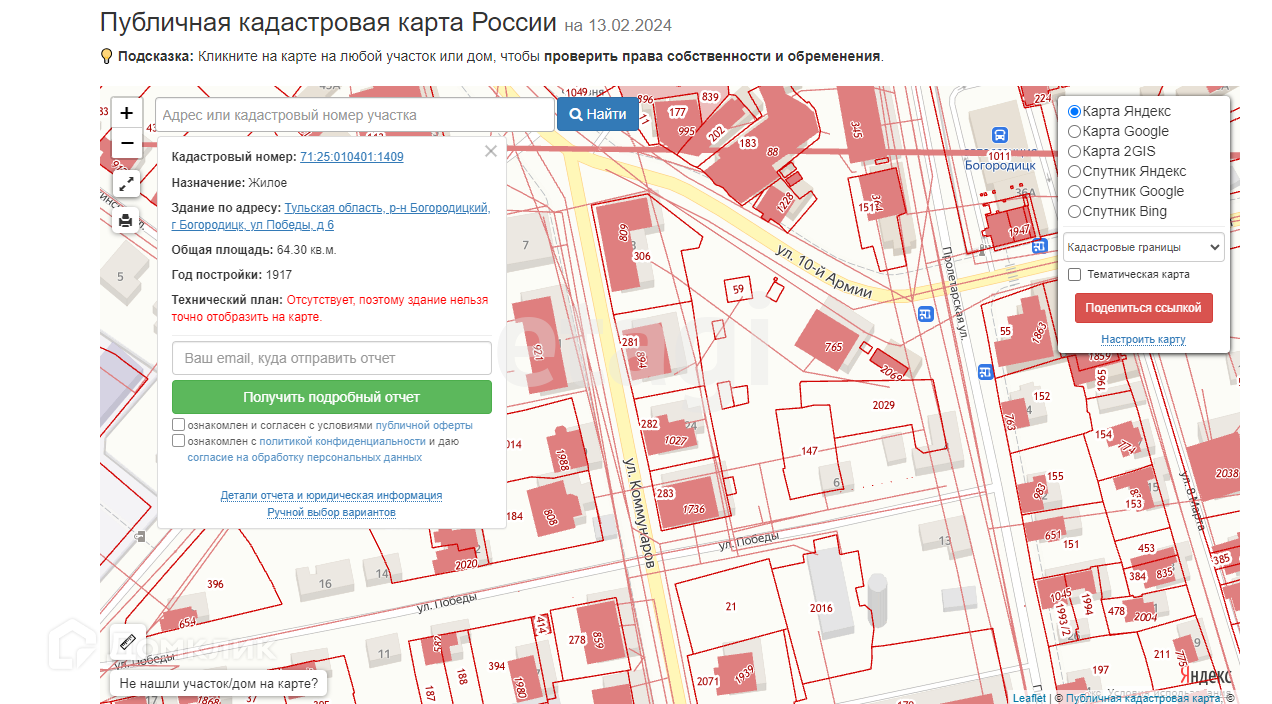The image size is (1272, 704).
Task: Select Карта Google map layer
Action: 1075,131
